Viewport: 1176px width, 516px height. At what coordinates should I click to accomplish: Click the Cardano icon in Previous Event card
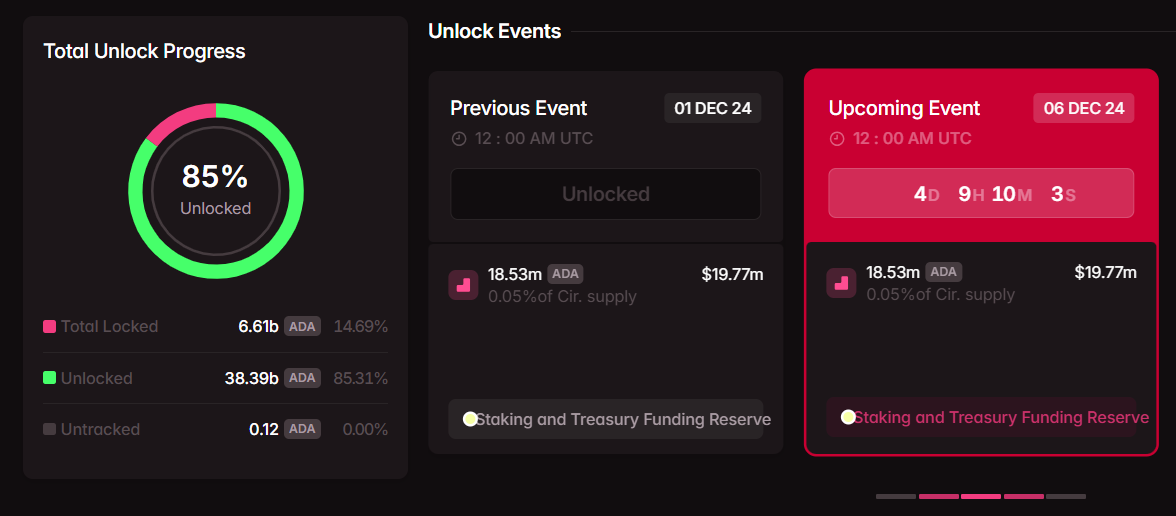(463, 284)
